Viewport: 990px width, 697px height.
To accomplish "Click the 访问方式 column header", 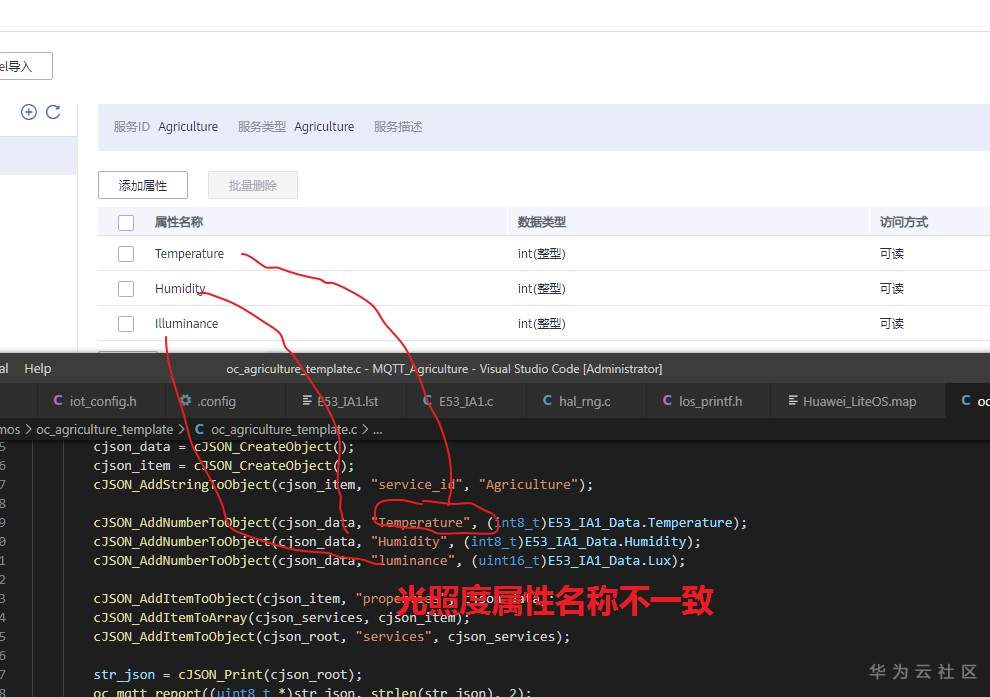I will click(x=904, y=222).
